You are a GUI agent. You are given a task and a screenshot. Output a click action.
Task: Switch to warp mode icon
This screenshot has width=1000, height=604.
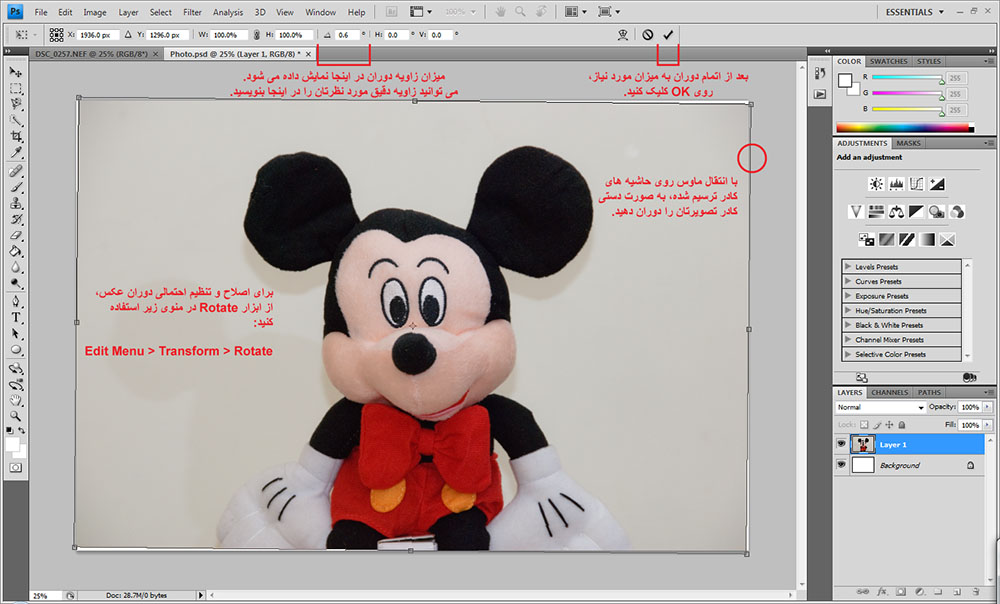[623, 34]
